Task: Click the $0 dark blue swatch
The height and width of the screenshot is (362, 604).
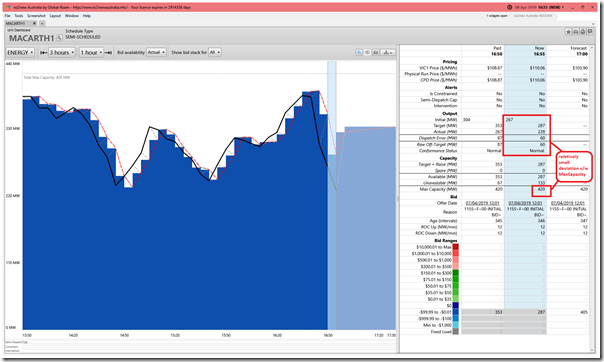Action: [x=456, y=305]
